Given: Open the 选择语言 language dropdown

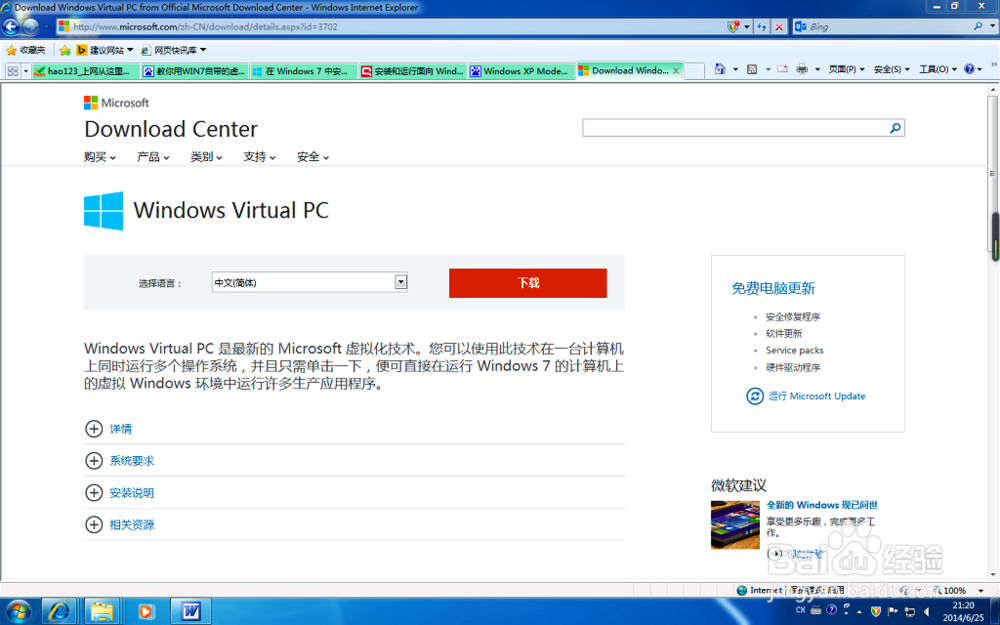Looking at the screenshot, I should pyautogui.click(x=309, y=282).
